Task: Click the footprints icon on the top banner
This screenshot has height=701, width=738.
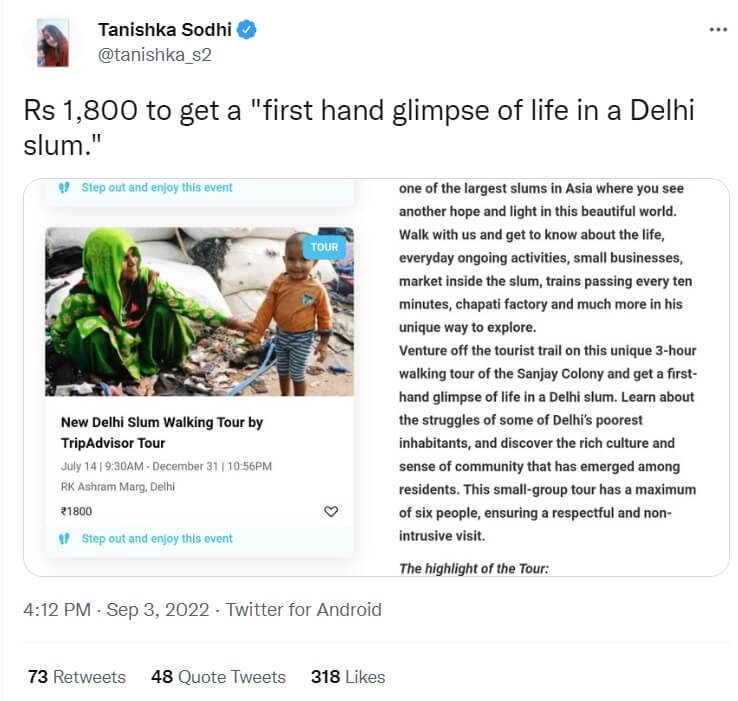Action: 64,187
